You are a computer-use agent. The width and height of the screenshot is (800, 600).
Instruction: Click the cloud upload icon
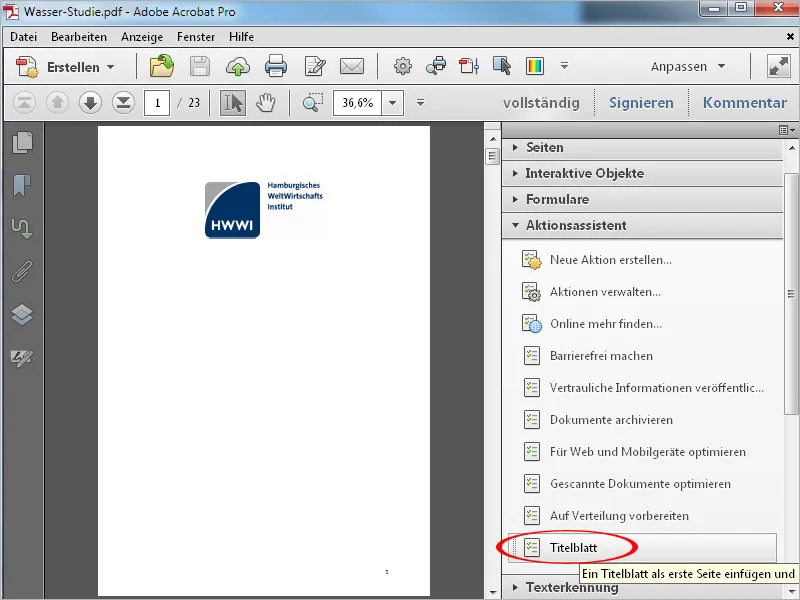click(x=238, y=67)
